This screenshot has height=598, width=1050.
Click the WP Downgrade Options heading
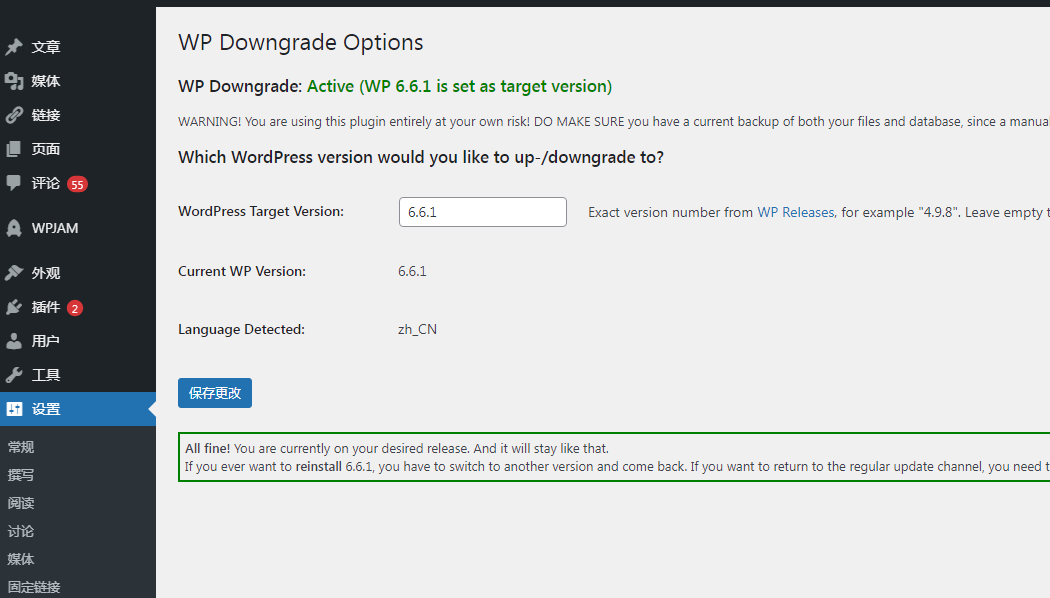click(x=301, y=42)
